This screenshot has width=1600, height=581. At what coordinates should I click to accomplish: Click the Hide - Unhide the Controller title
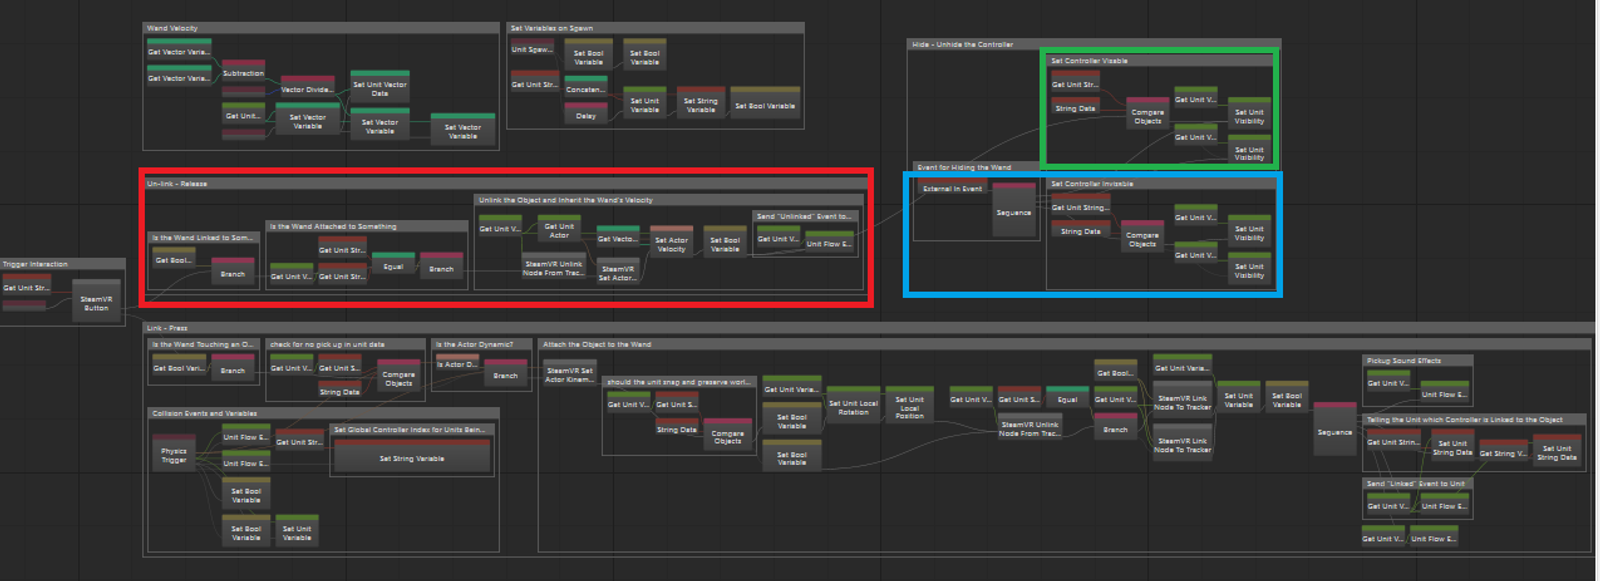coord(962,44)
